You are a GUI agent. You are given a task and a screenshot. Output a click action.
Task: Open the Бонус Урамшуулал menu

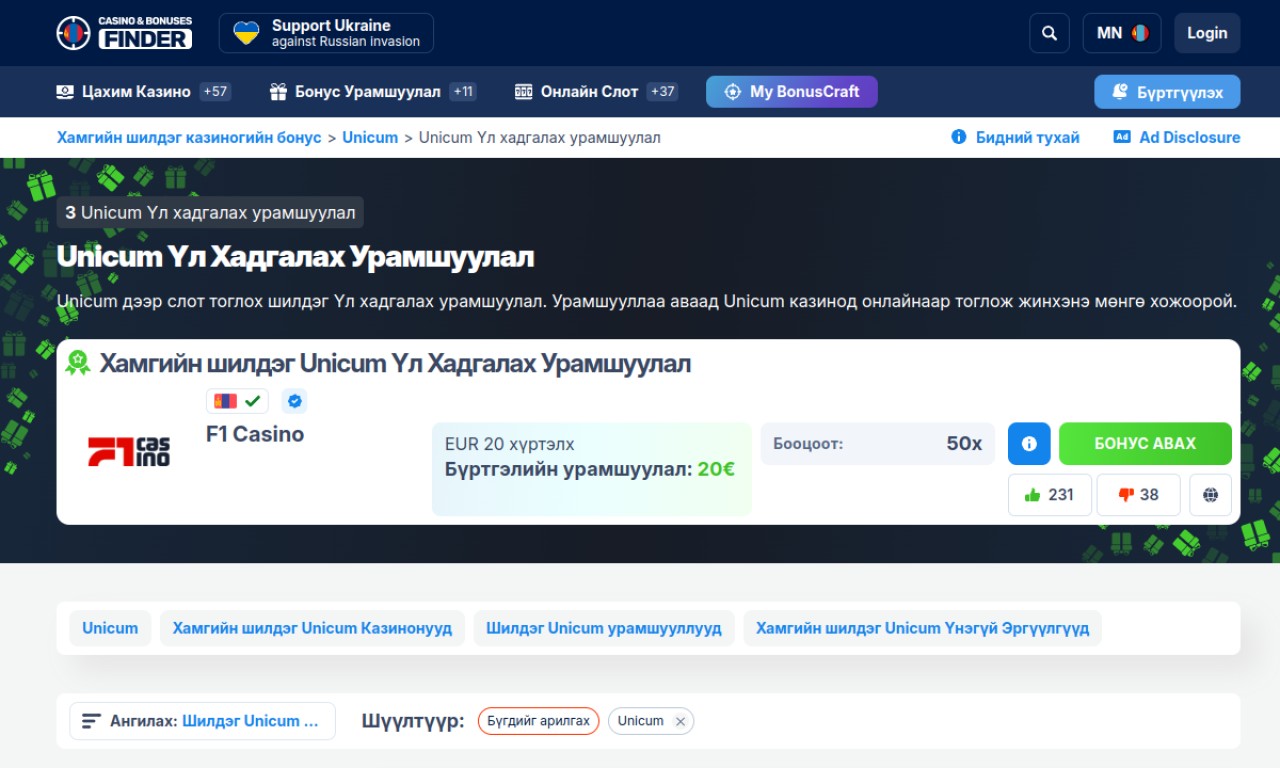[372, 92]
